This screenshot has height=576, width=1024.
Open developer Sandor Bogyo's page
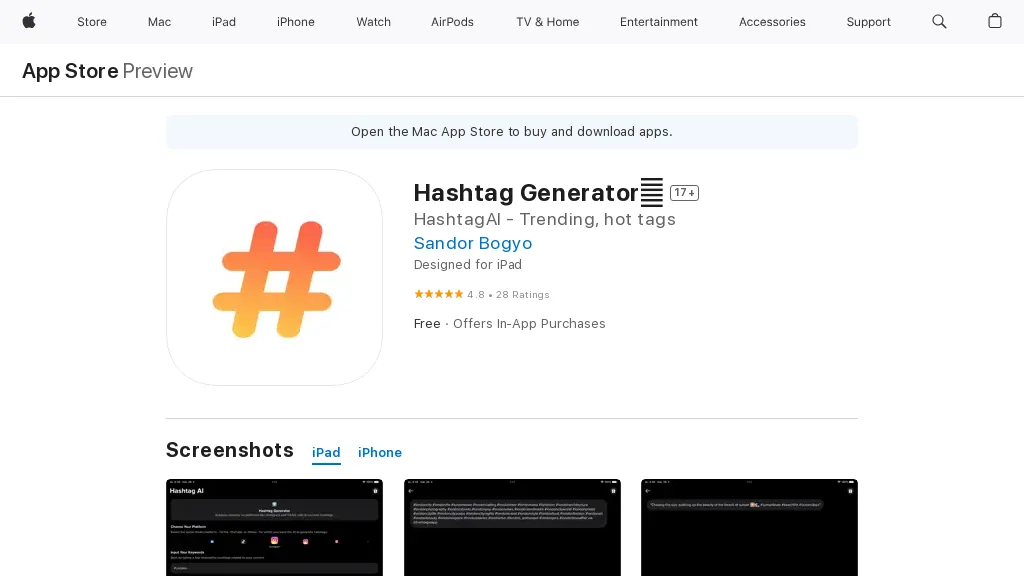[x=473, y=243]
